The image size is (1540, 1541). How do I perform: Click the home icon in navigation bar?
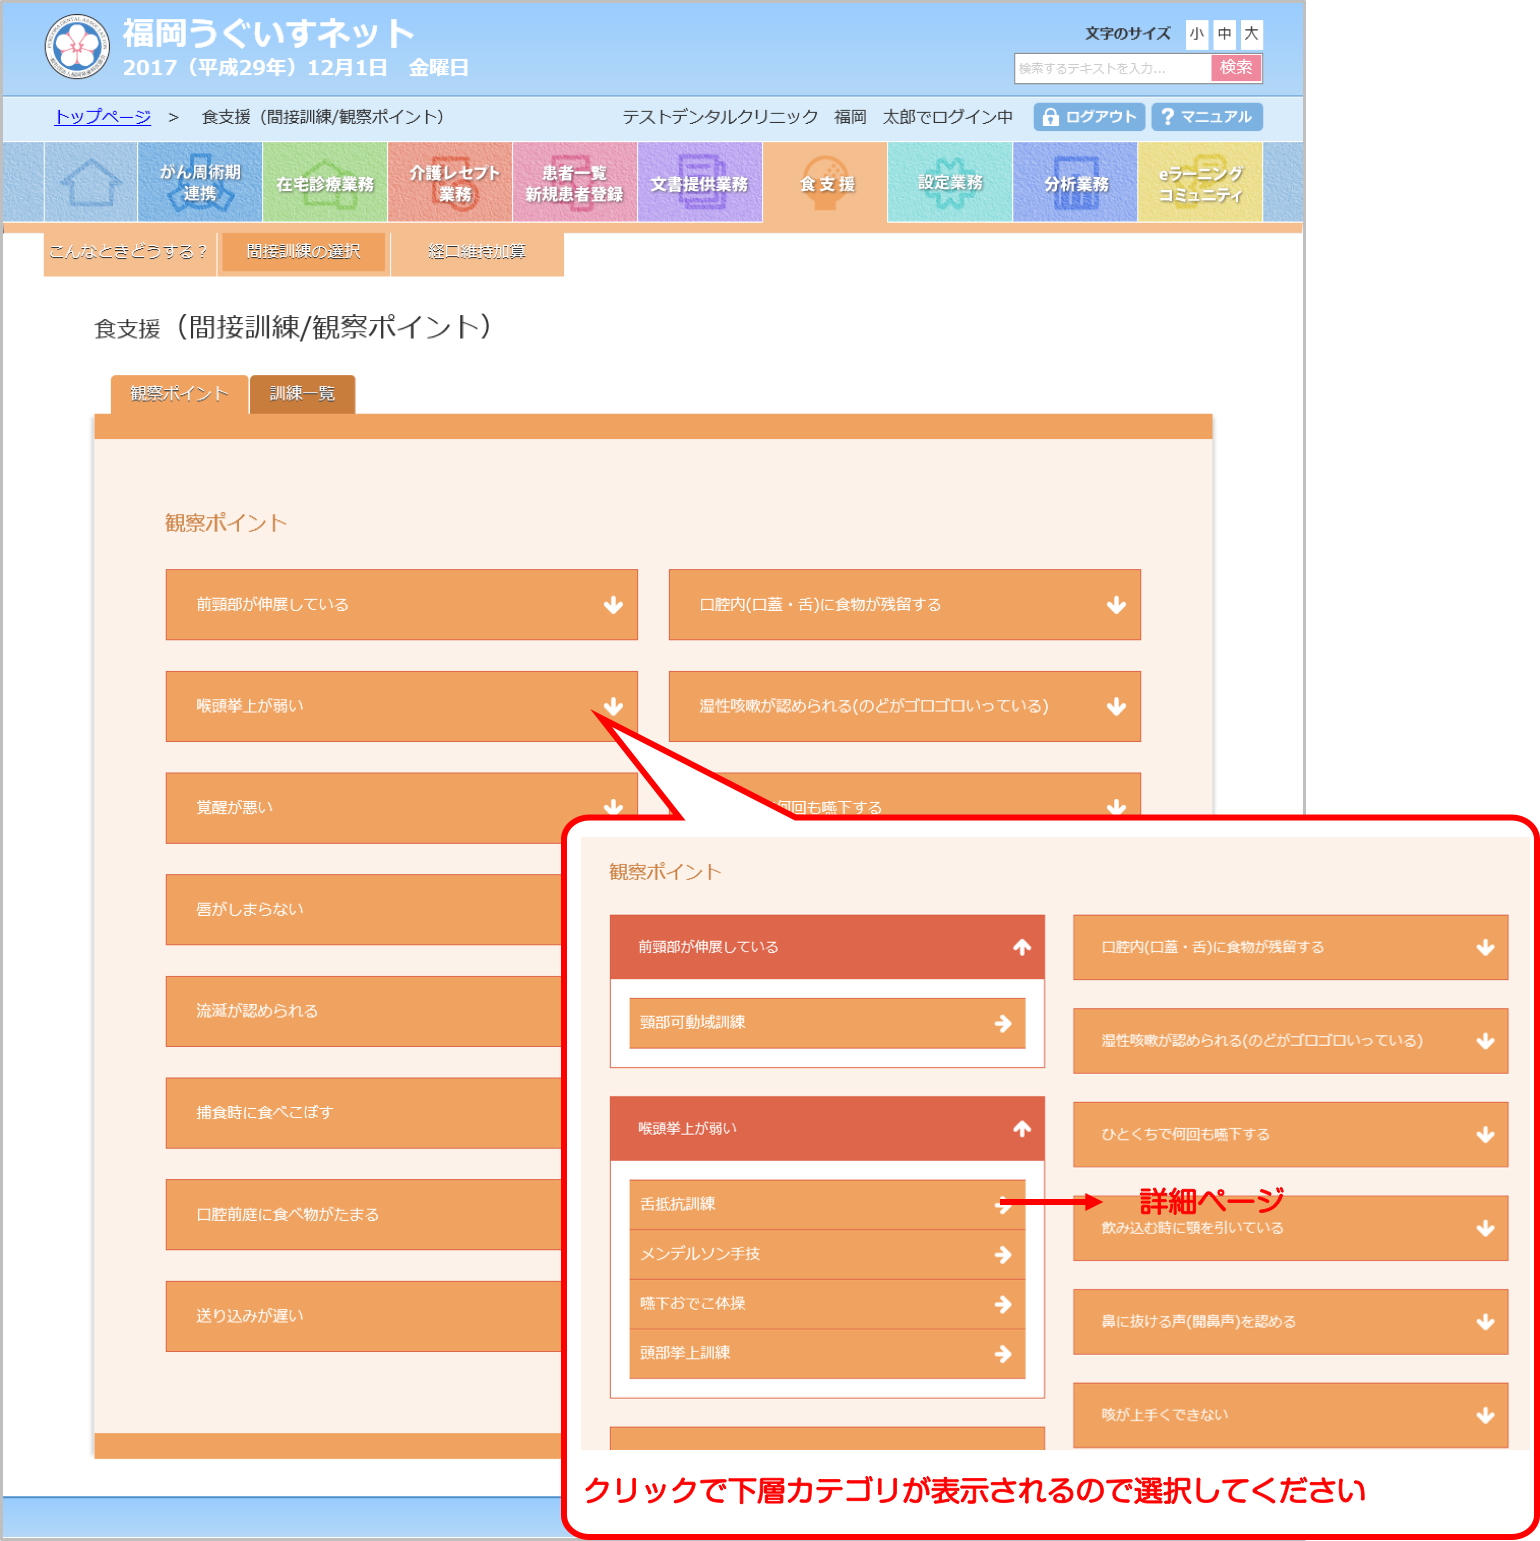[x=91, y=182]
